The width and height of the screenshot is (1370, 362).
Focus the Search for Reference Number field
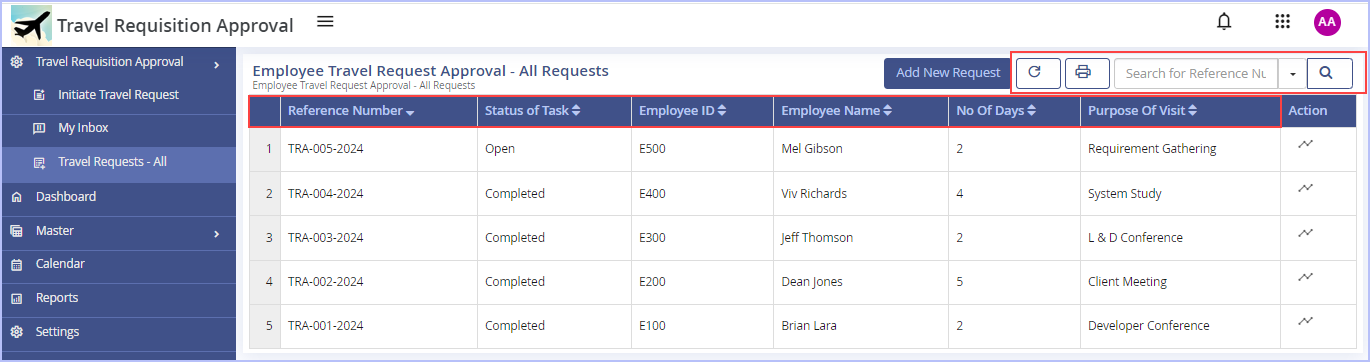pyautogui.click(x=1196, y=73)
